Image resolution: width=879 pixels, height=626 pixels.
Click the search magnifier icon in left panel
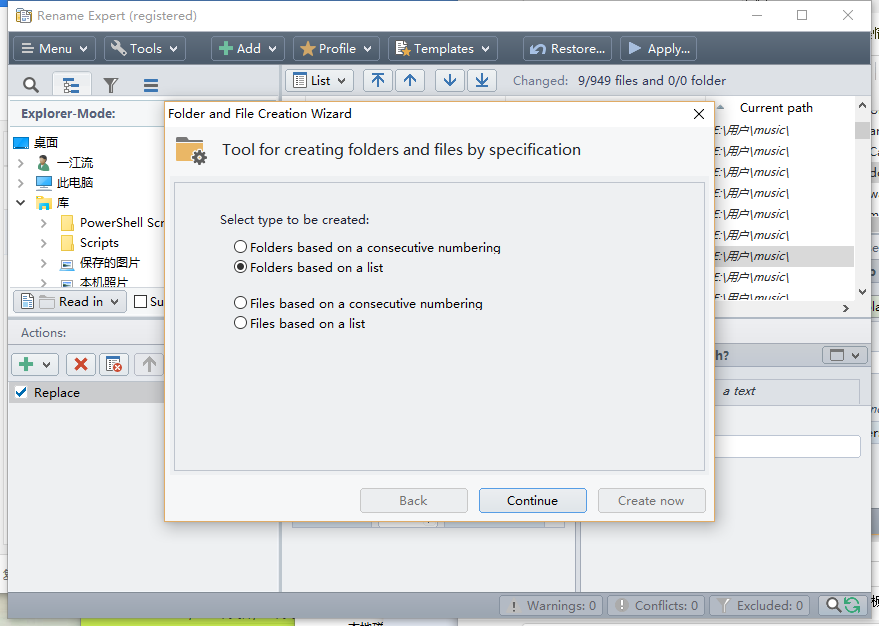pos(31,85)
